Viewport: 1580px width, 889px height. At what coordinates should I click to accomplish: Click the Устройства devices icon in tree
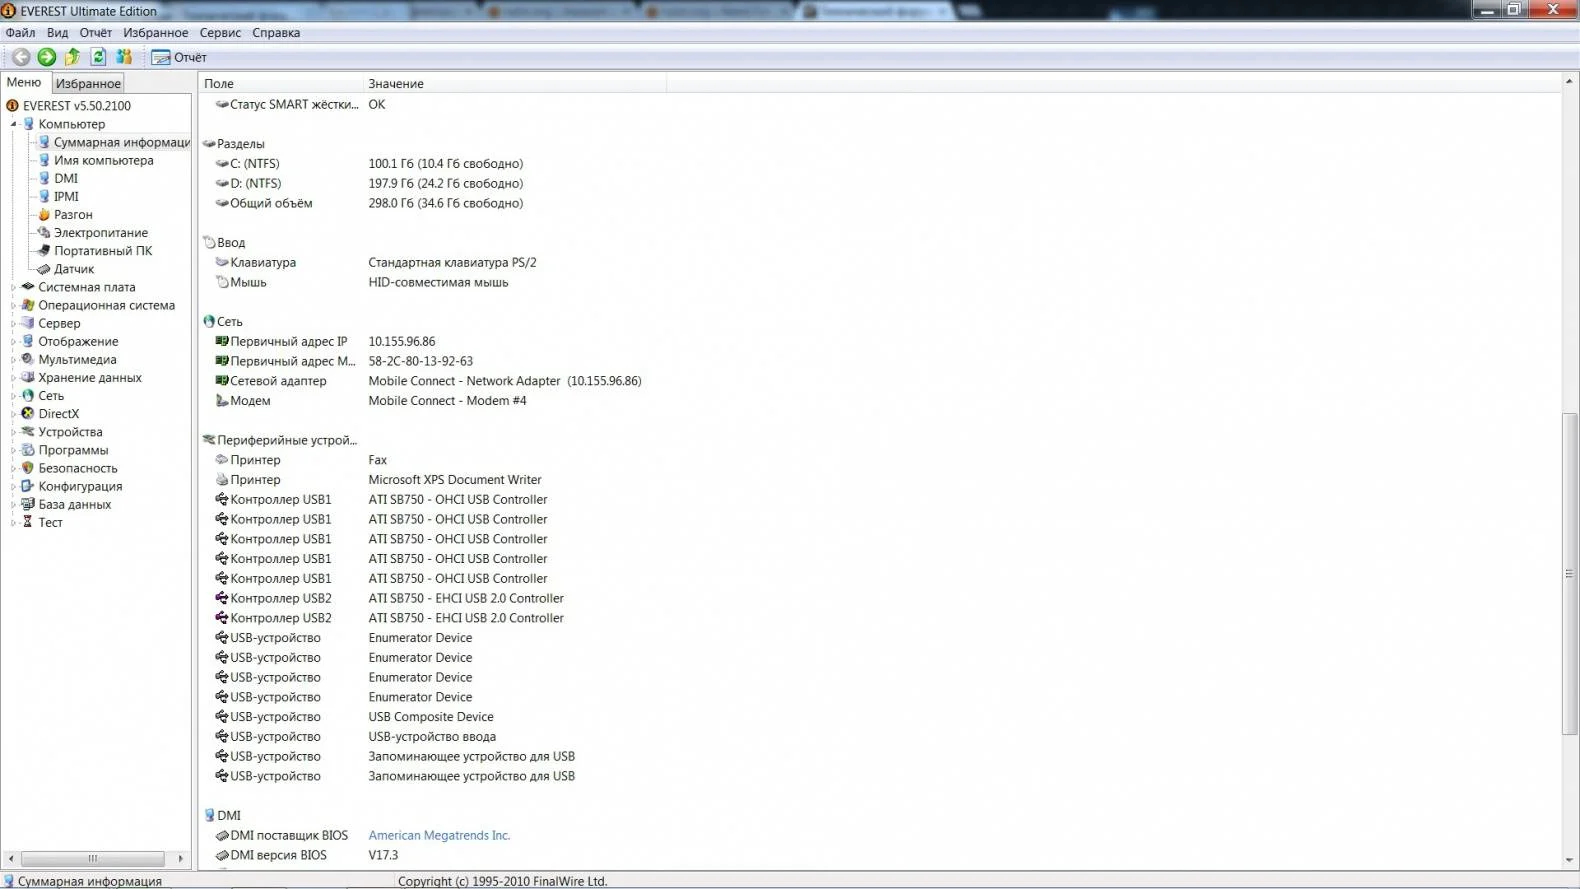(28, 432)
